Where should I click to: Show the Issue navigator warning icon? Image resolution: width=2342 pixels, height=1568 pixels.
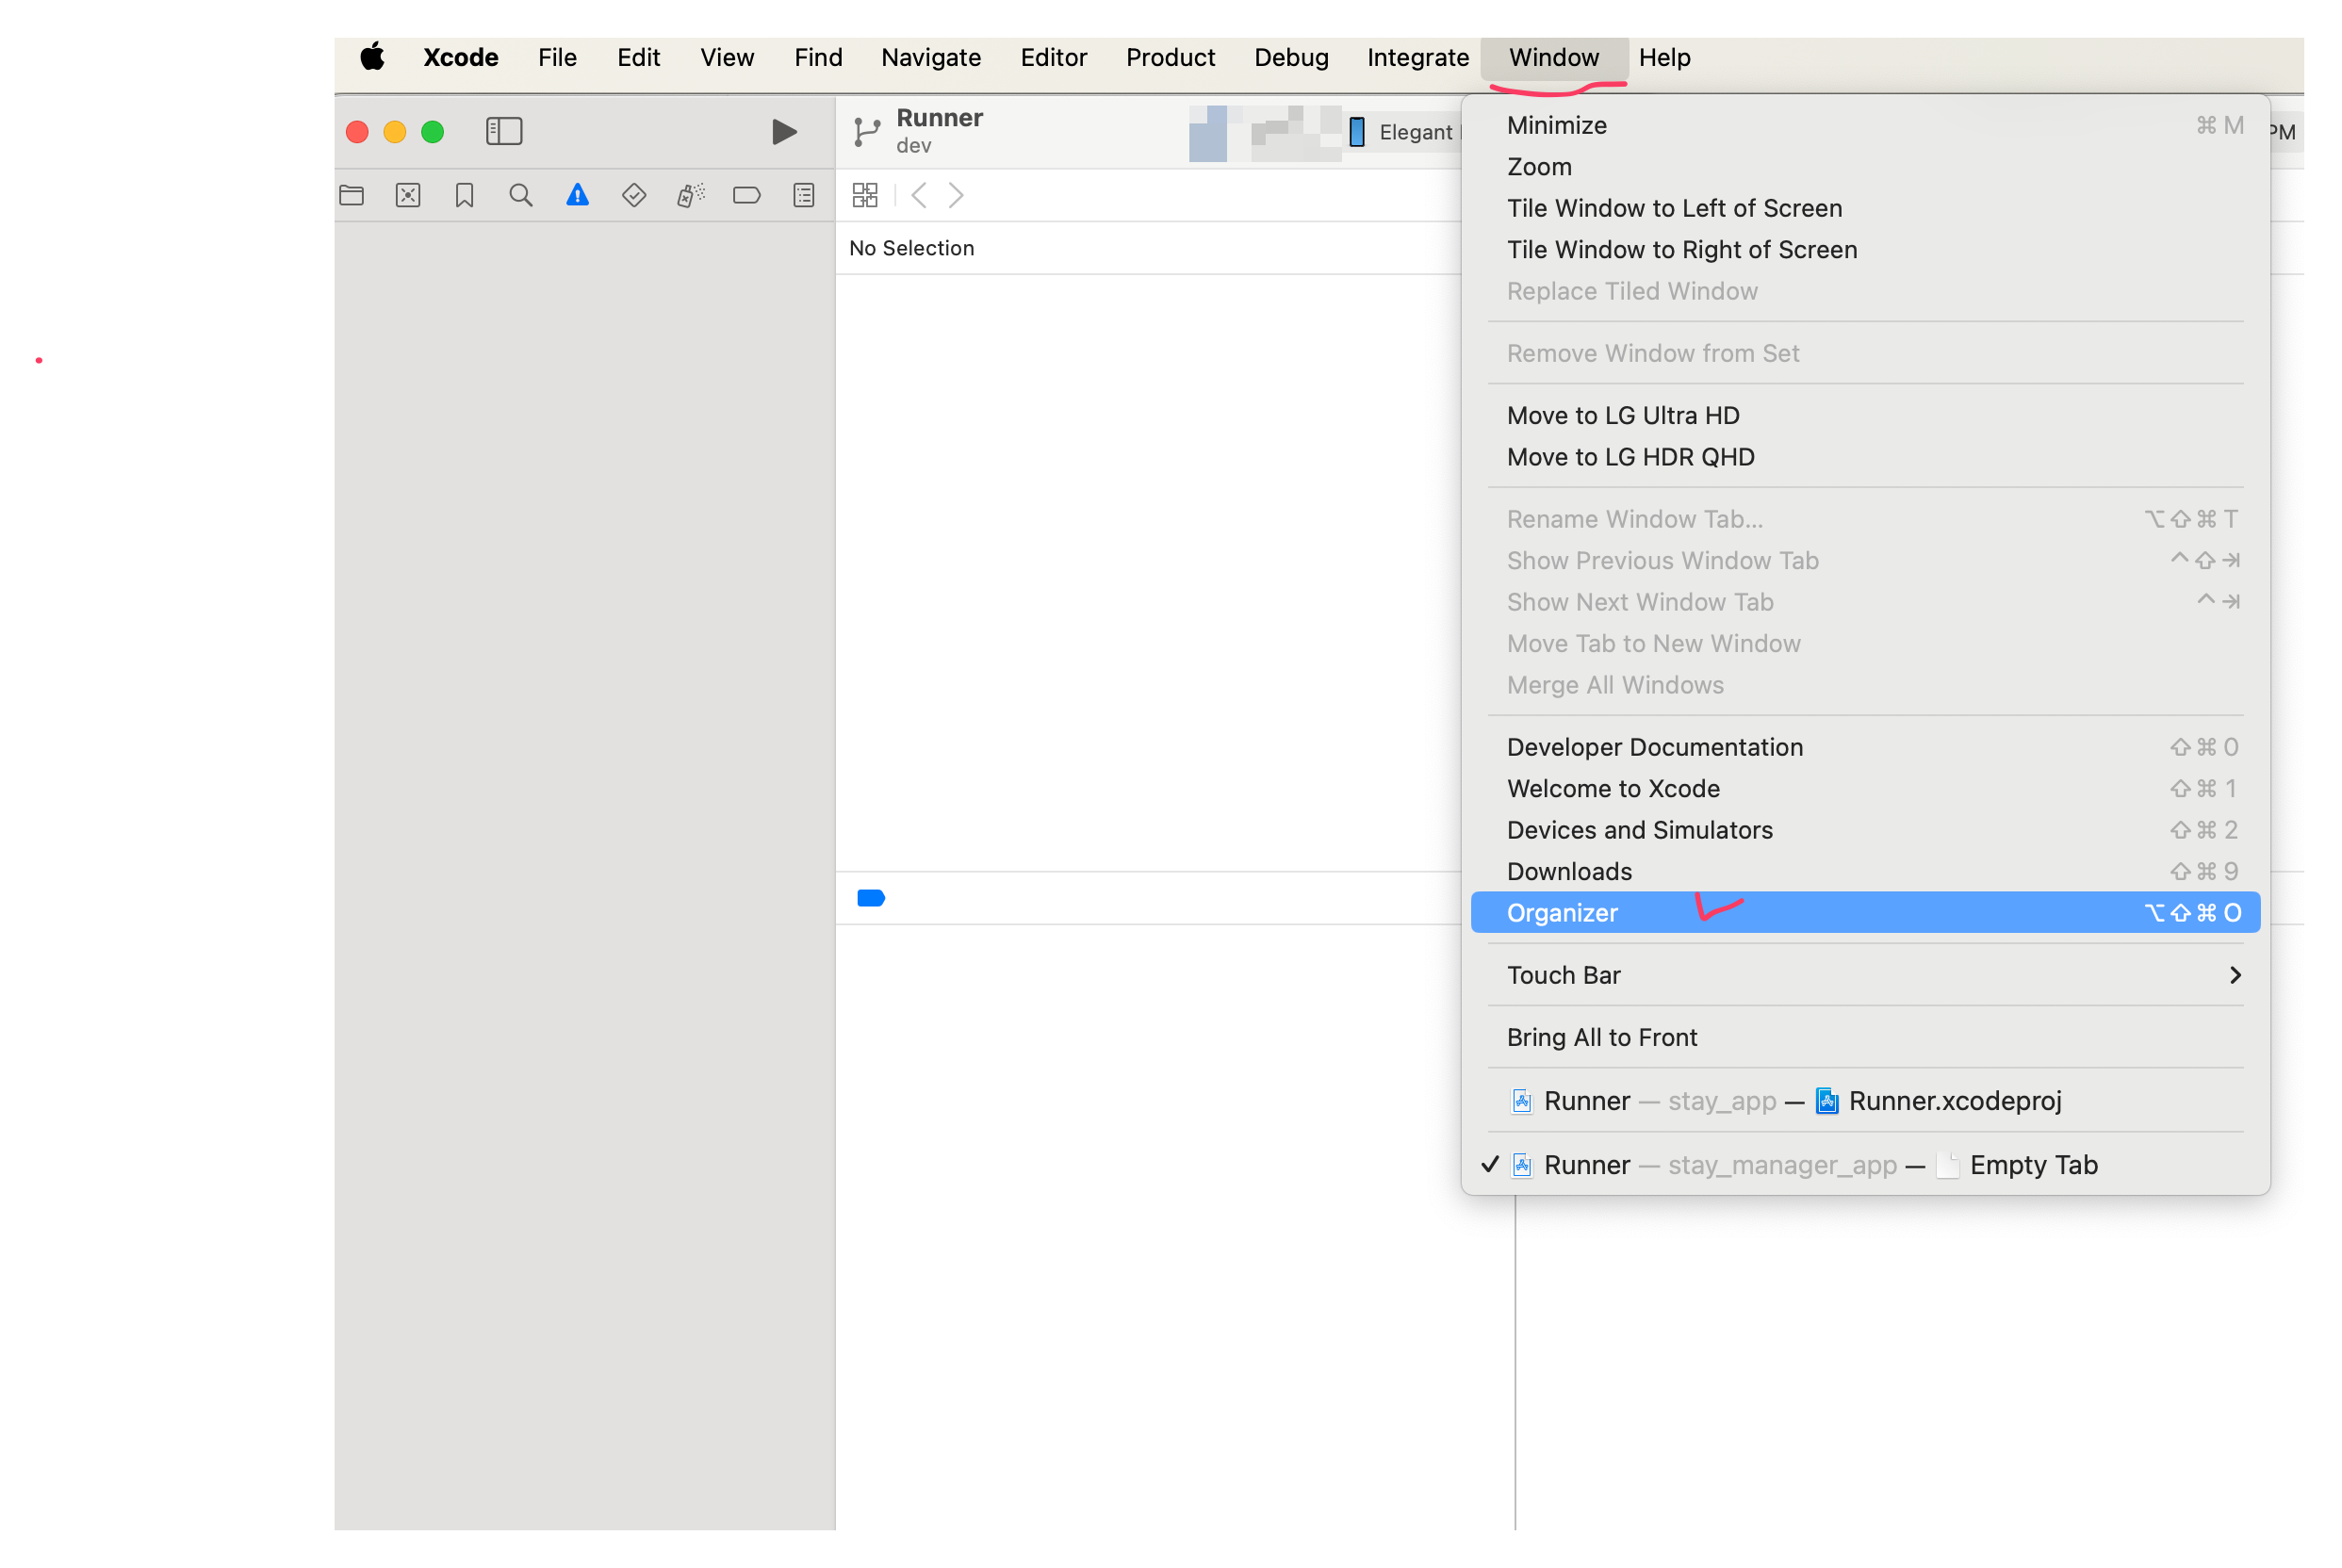point(577,195)
